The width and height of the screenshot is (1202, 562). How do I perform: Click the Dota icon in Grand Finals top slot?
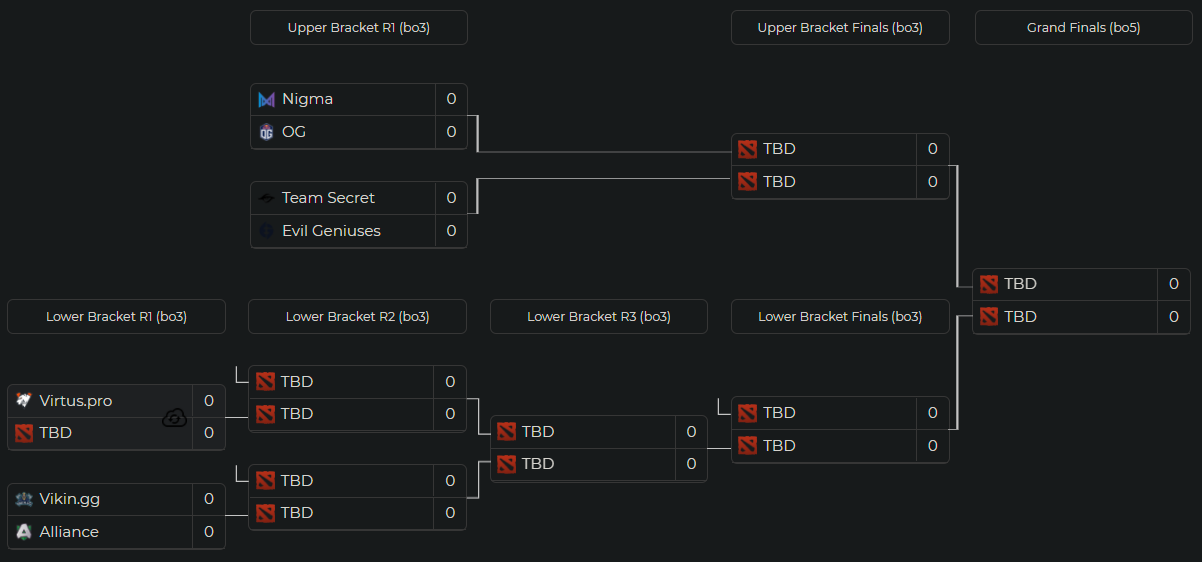coord(989,284)
